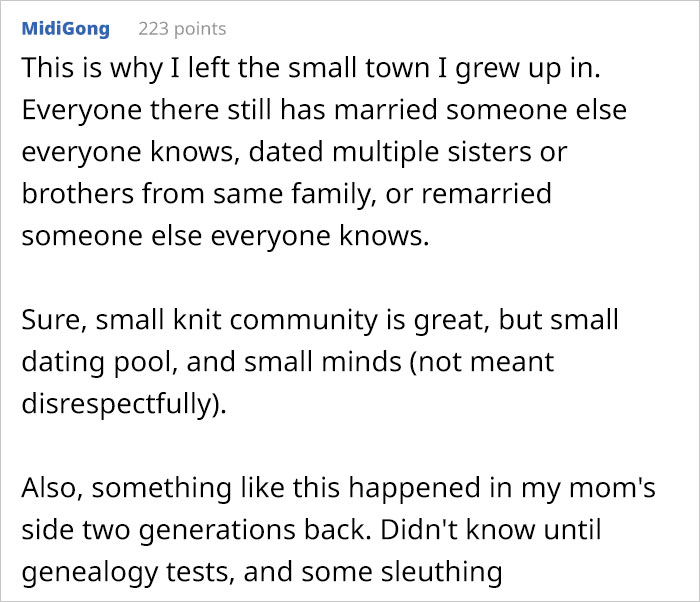Click the word "remarried" in the first paragraph
700x602 pixels.
[x=488, y=193]
